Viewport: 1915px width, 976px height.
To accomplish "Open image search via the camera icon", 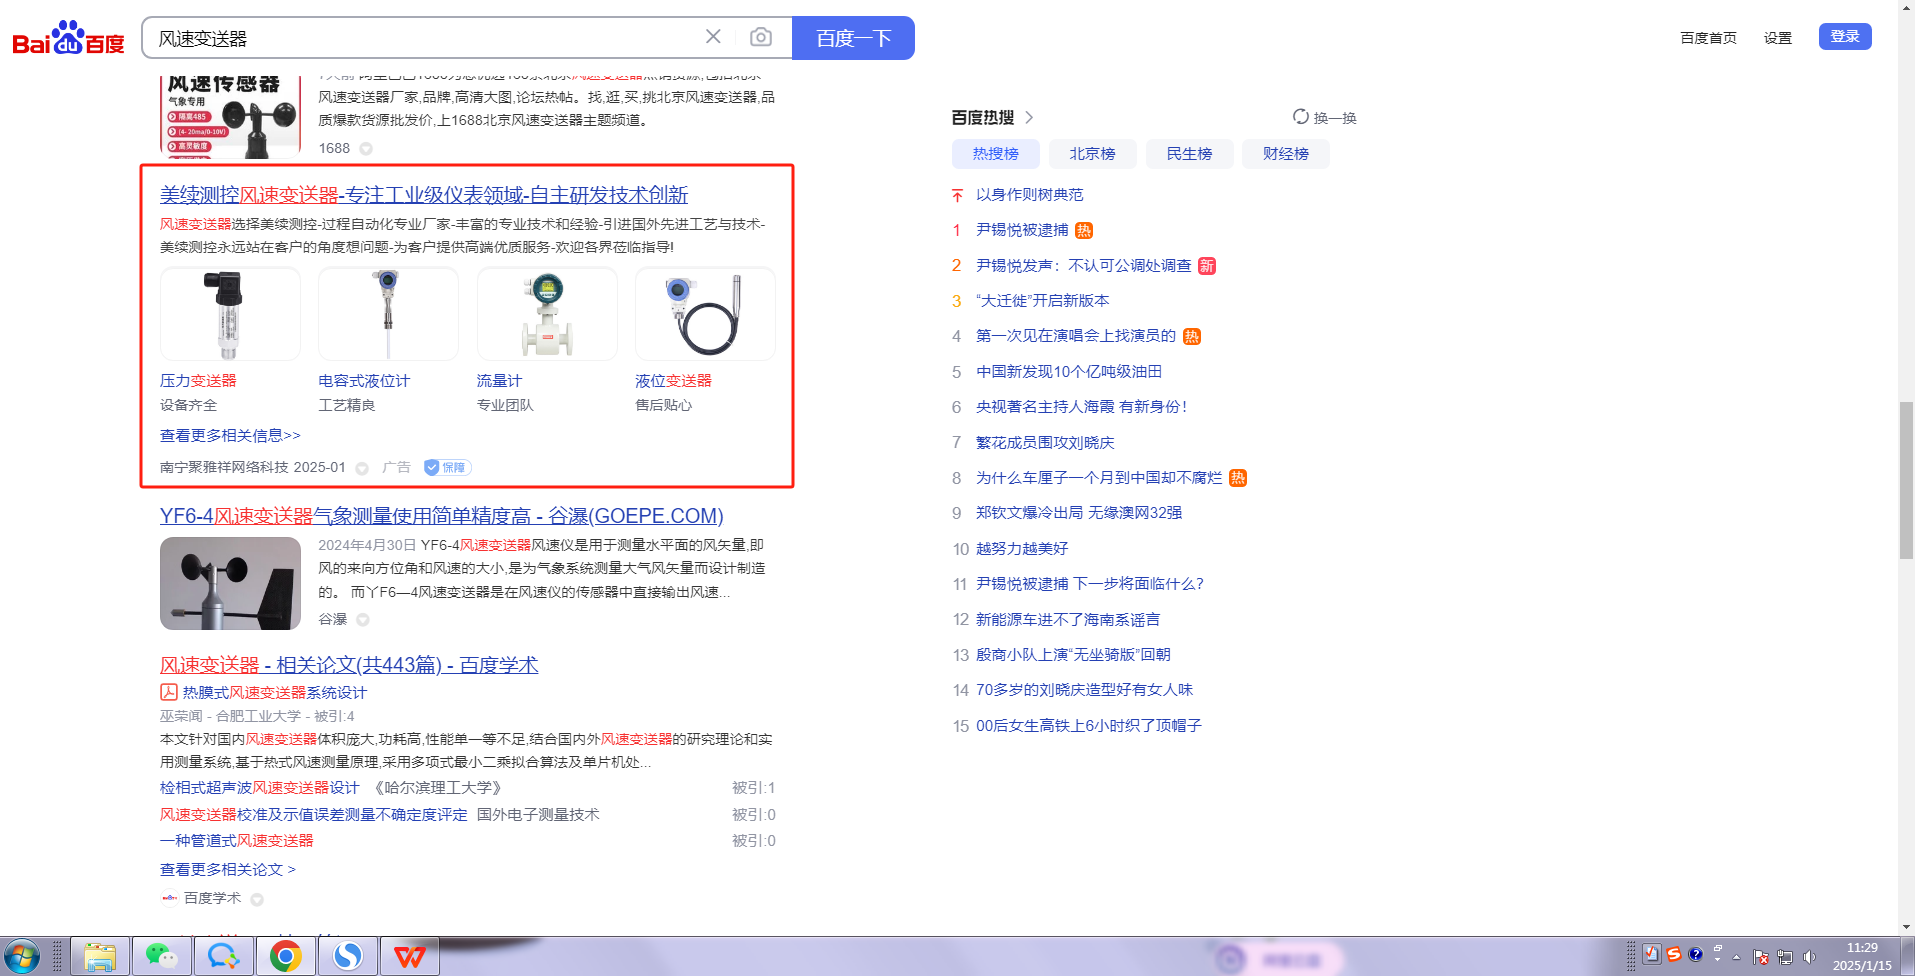I will point(761,37).
